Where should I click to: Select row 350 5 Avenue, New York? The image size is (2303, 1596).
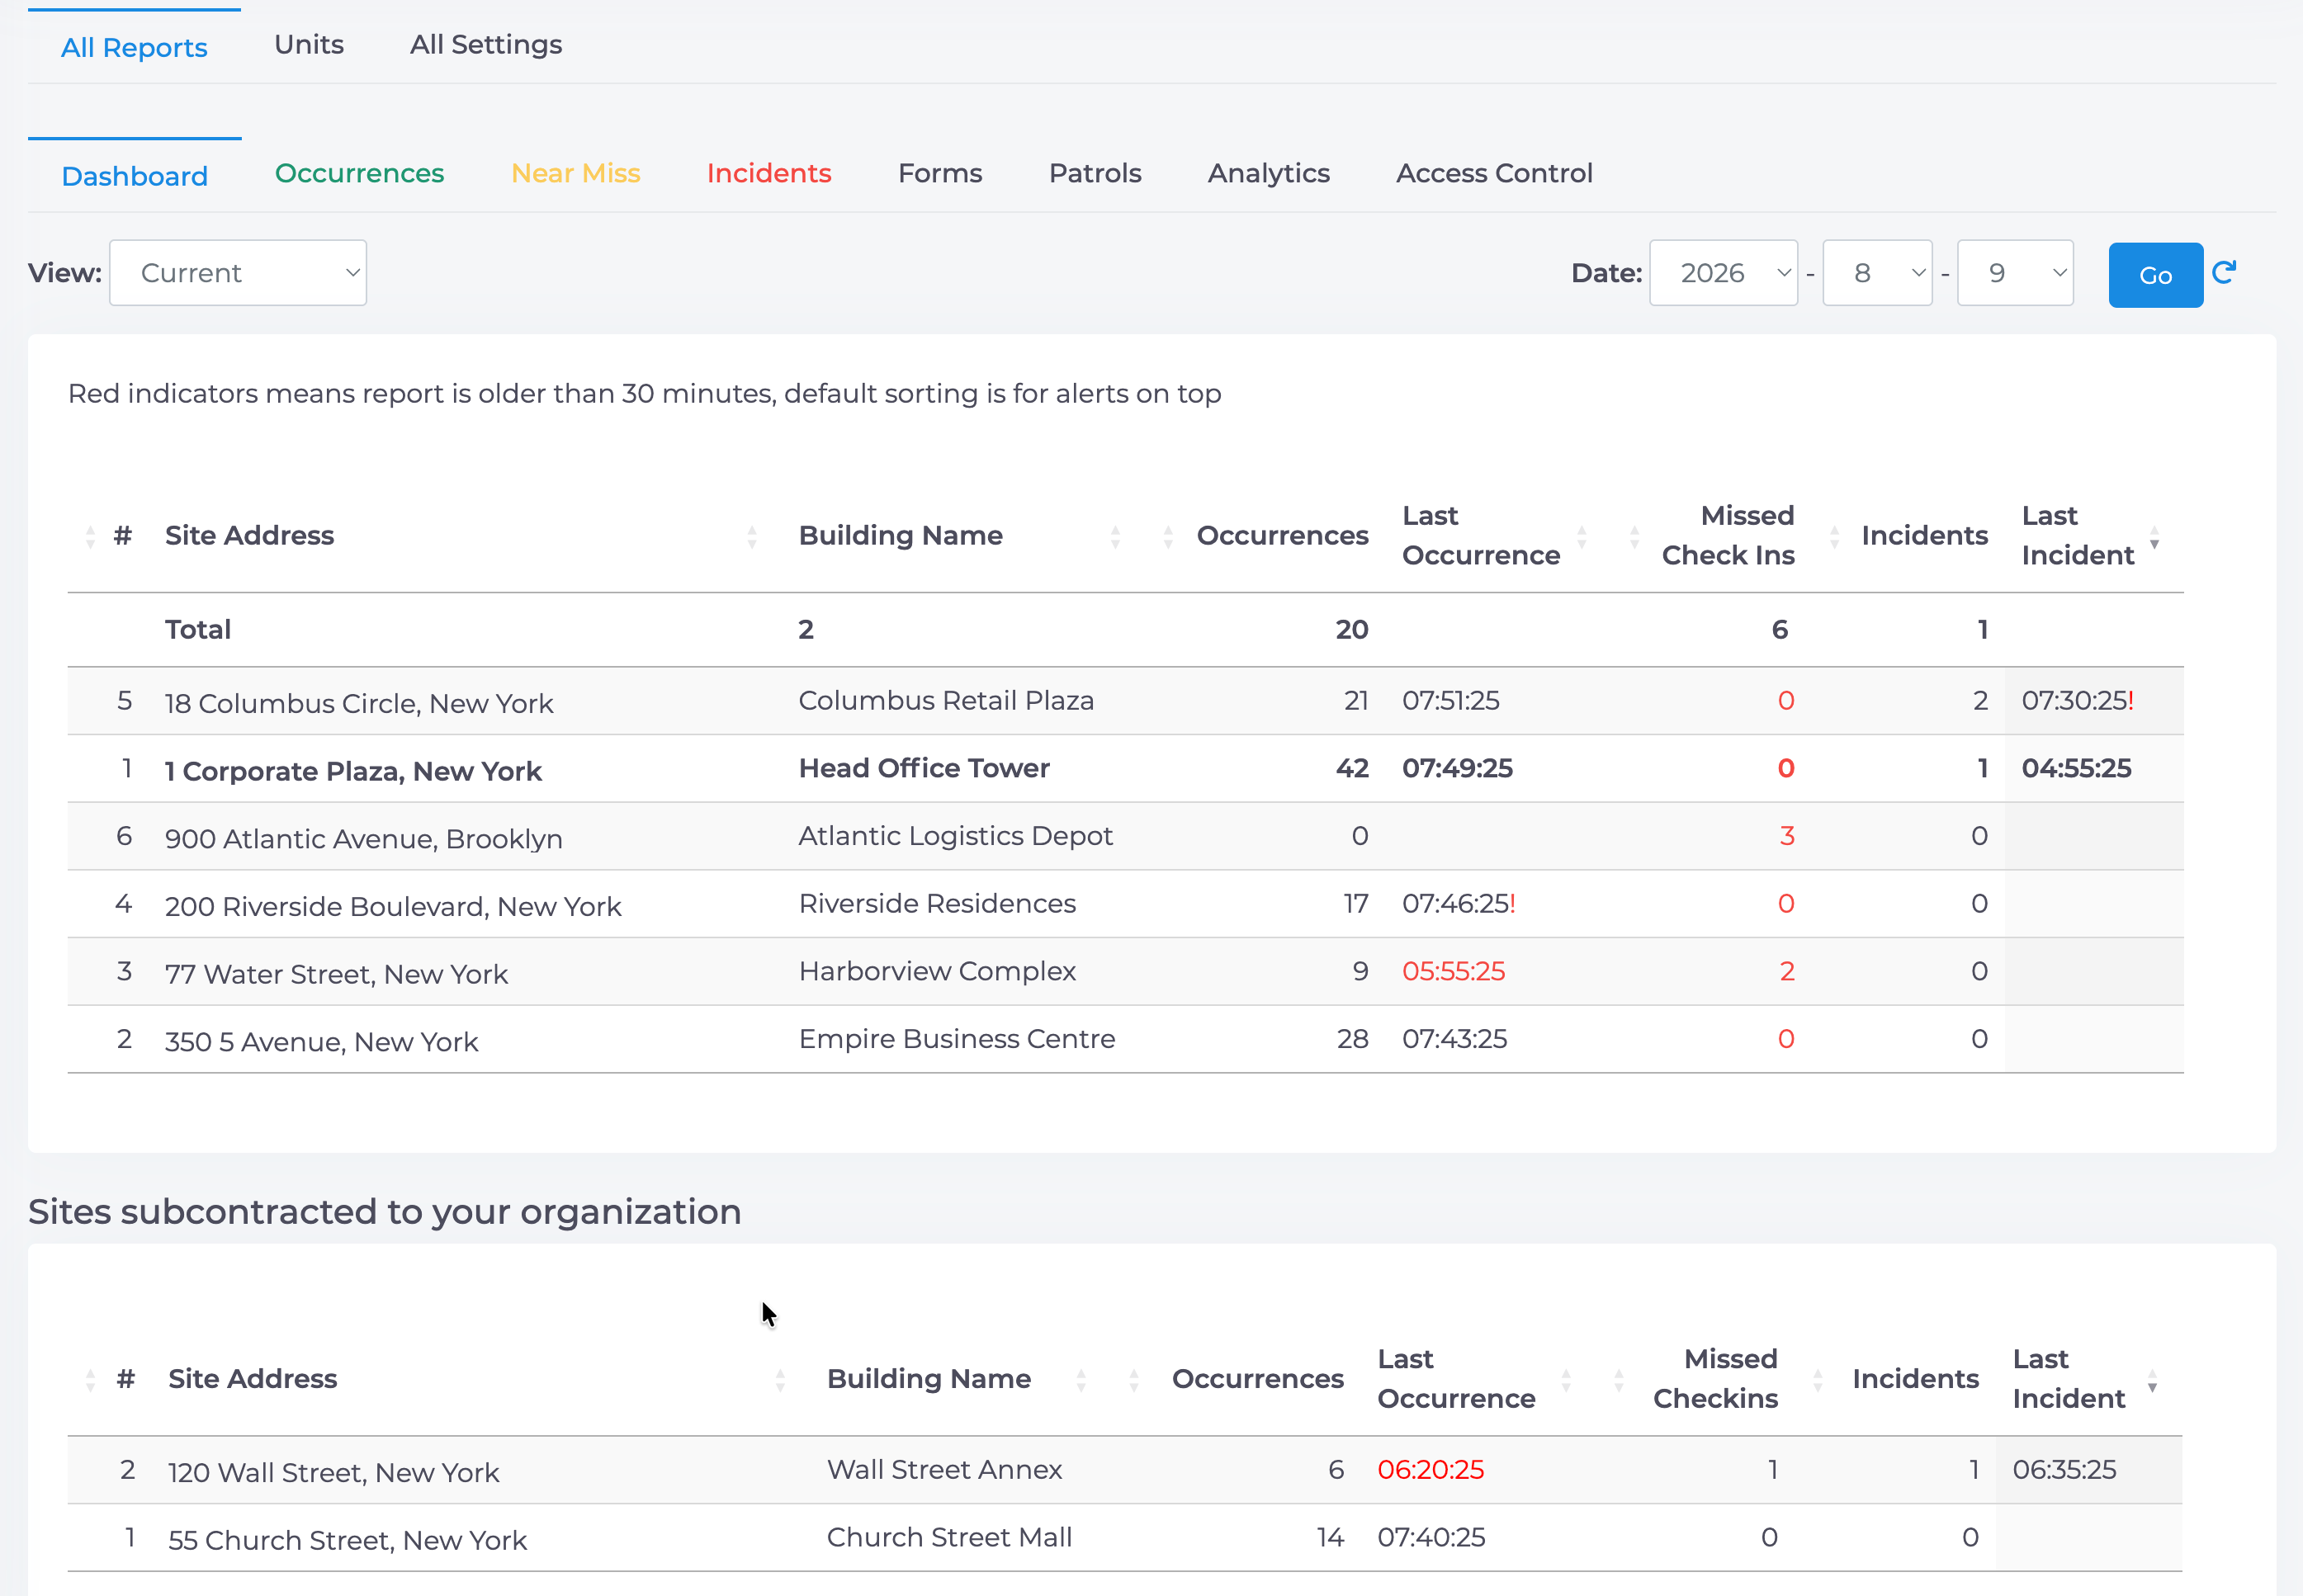pos(1125,1040)
